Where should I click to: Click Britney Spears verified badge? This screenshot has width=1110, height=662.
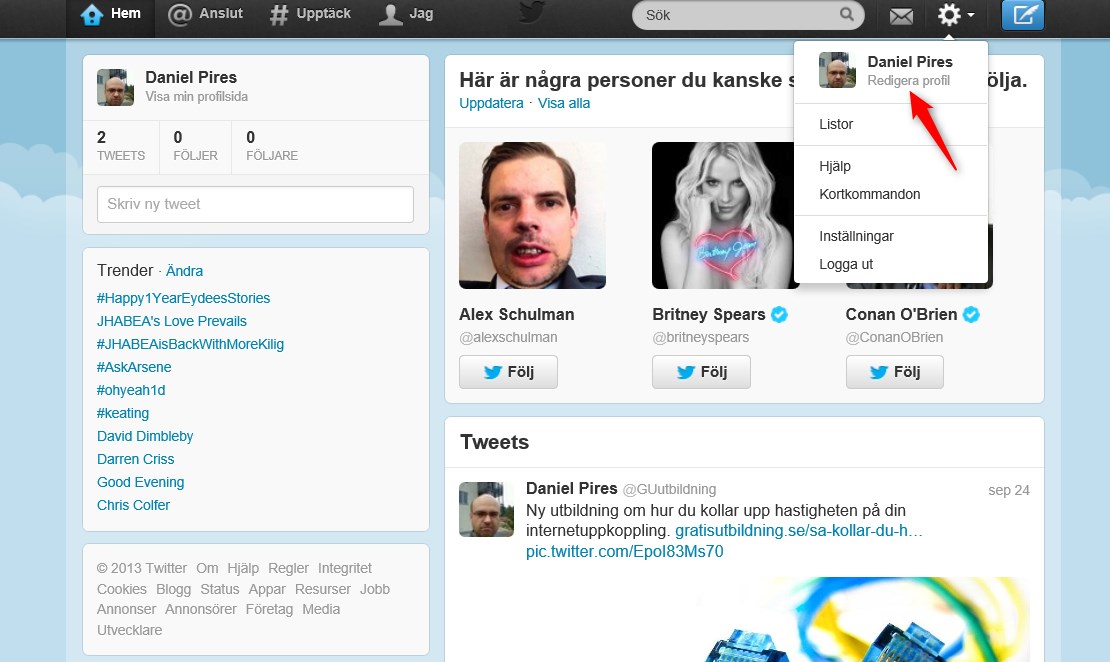(x=779, y=314)
